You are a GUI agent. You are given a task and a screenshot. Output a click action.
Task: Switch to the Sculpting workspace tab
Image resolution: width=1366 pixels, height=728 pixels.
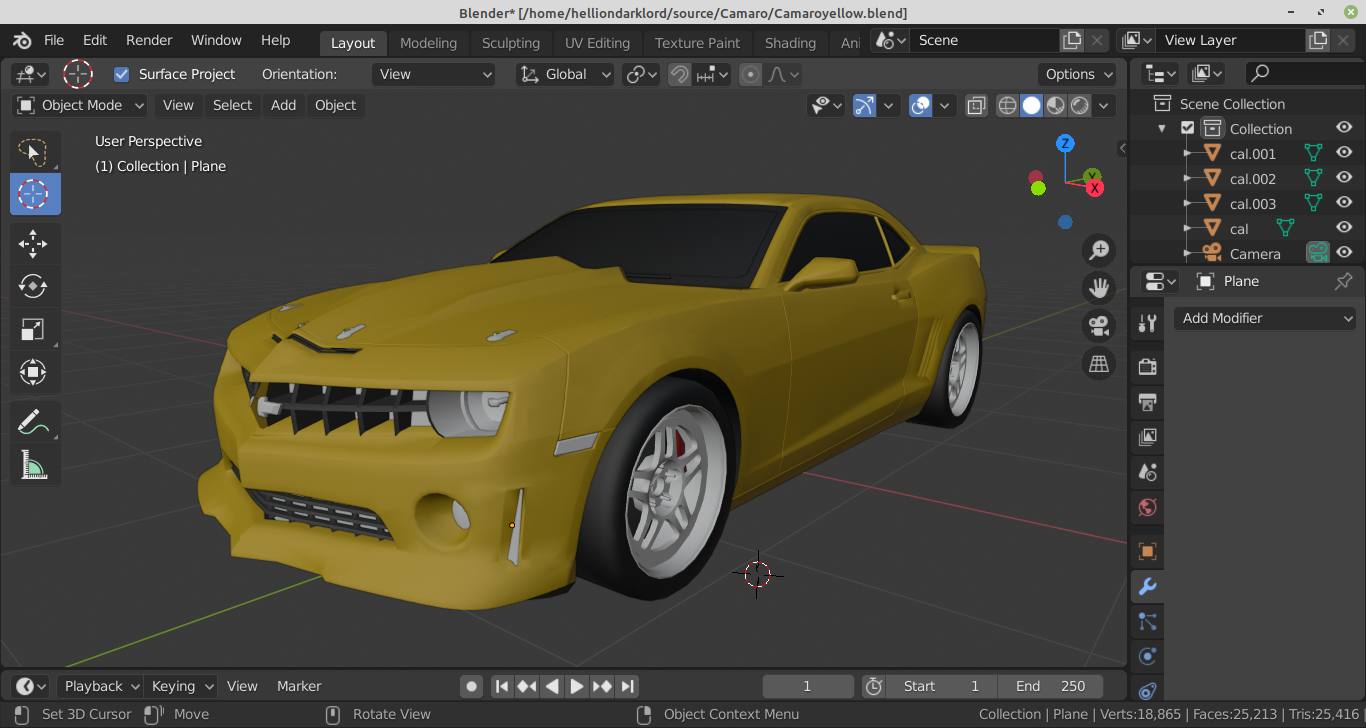510,43
